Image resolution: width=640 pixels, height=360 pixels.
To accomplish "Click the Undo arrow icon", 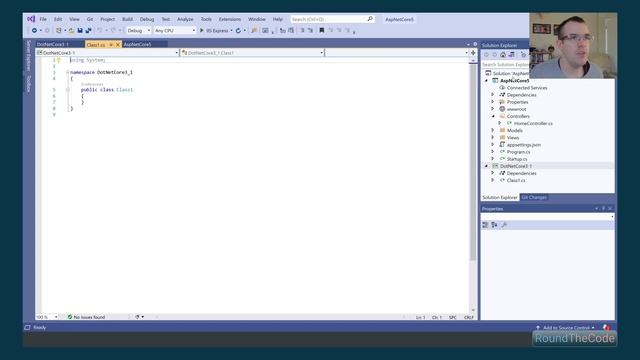I will click(100, 31).
